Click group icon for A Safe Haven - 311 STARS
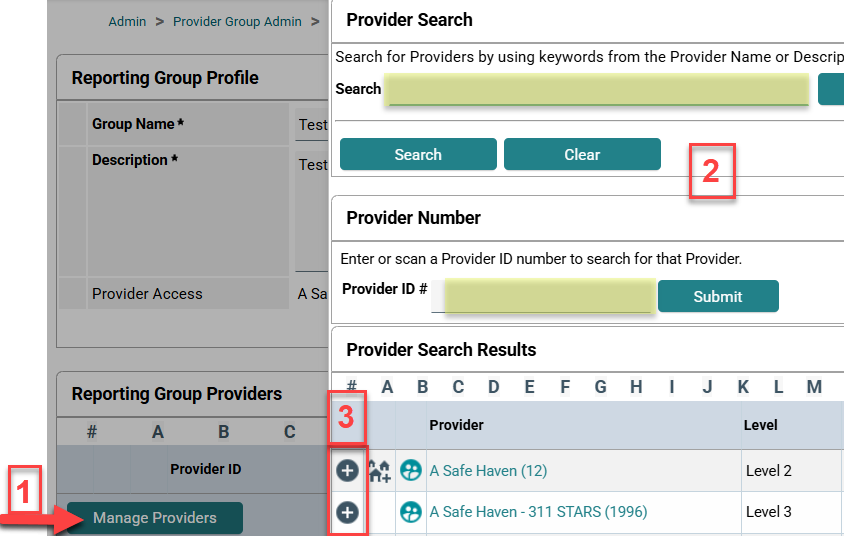This screenshot has width=844, height=536. (410, 512)
